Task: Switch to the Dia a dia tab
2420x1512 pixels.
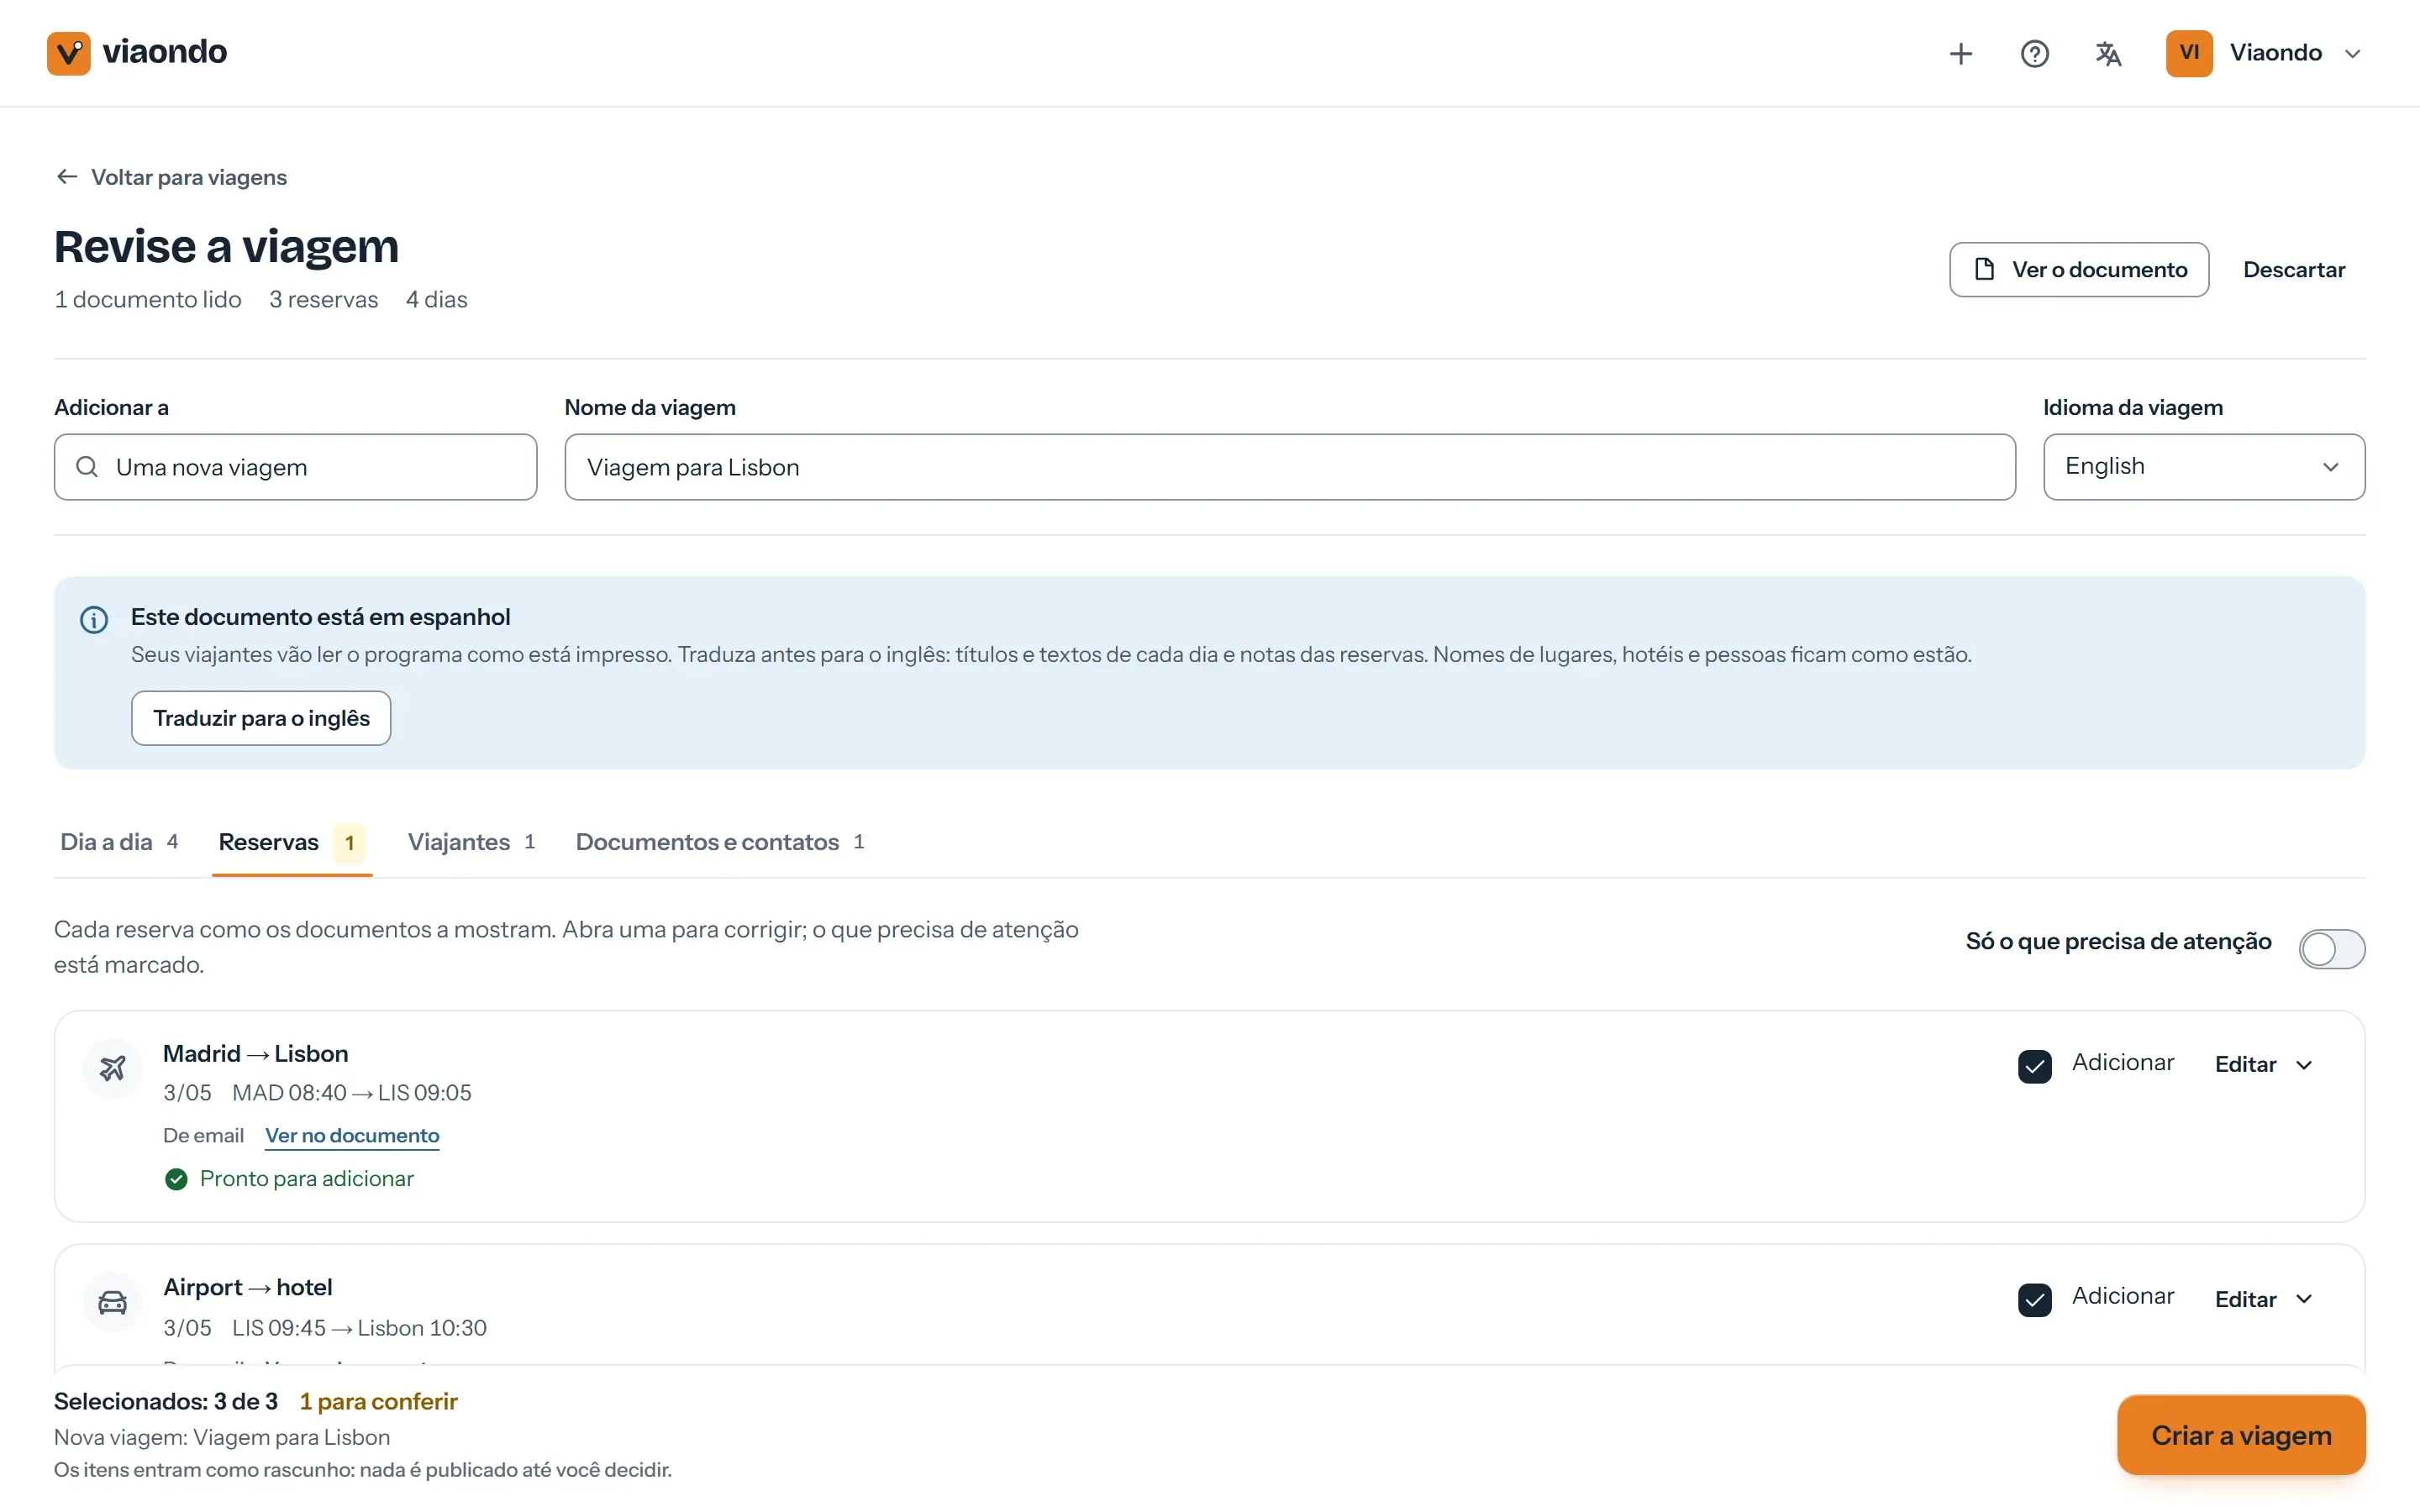Action: pos(119,842)
